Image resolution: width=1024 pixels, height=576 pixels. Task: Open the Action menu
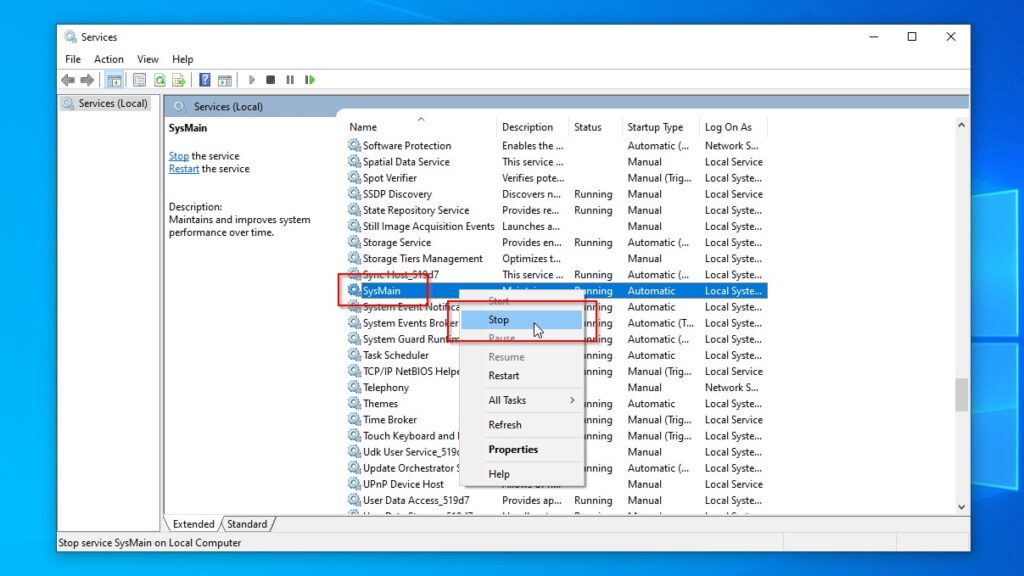click(x=108, y=58)
